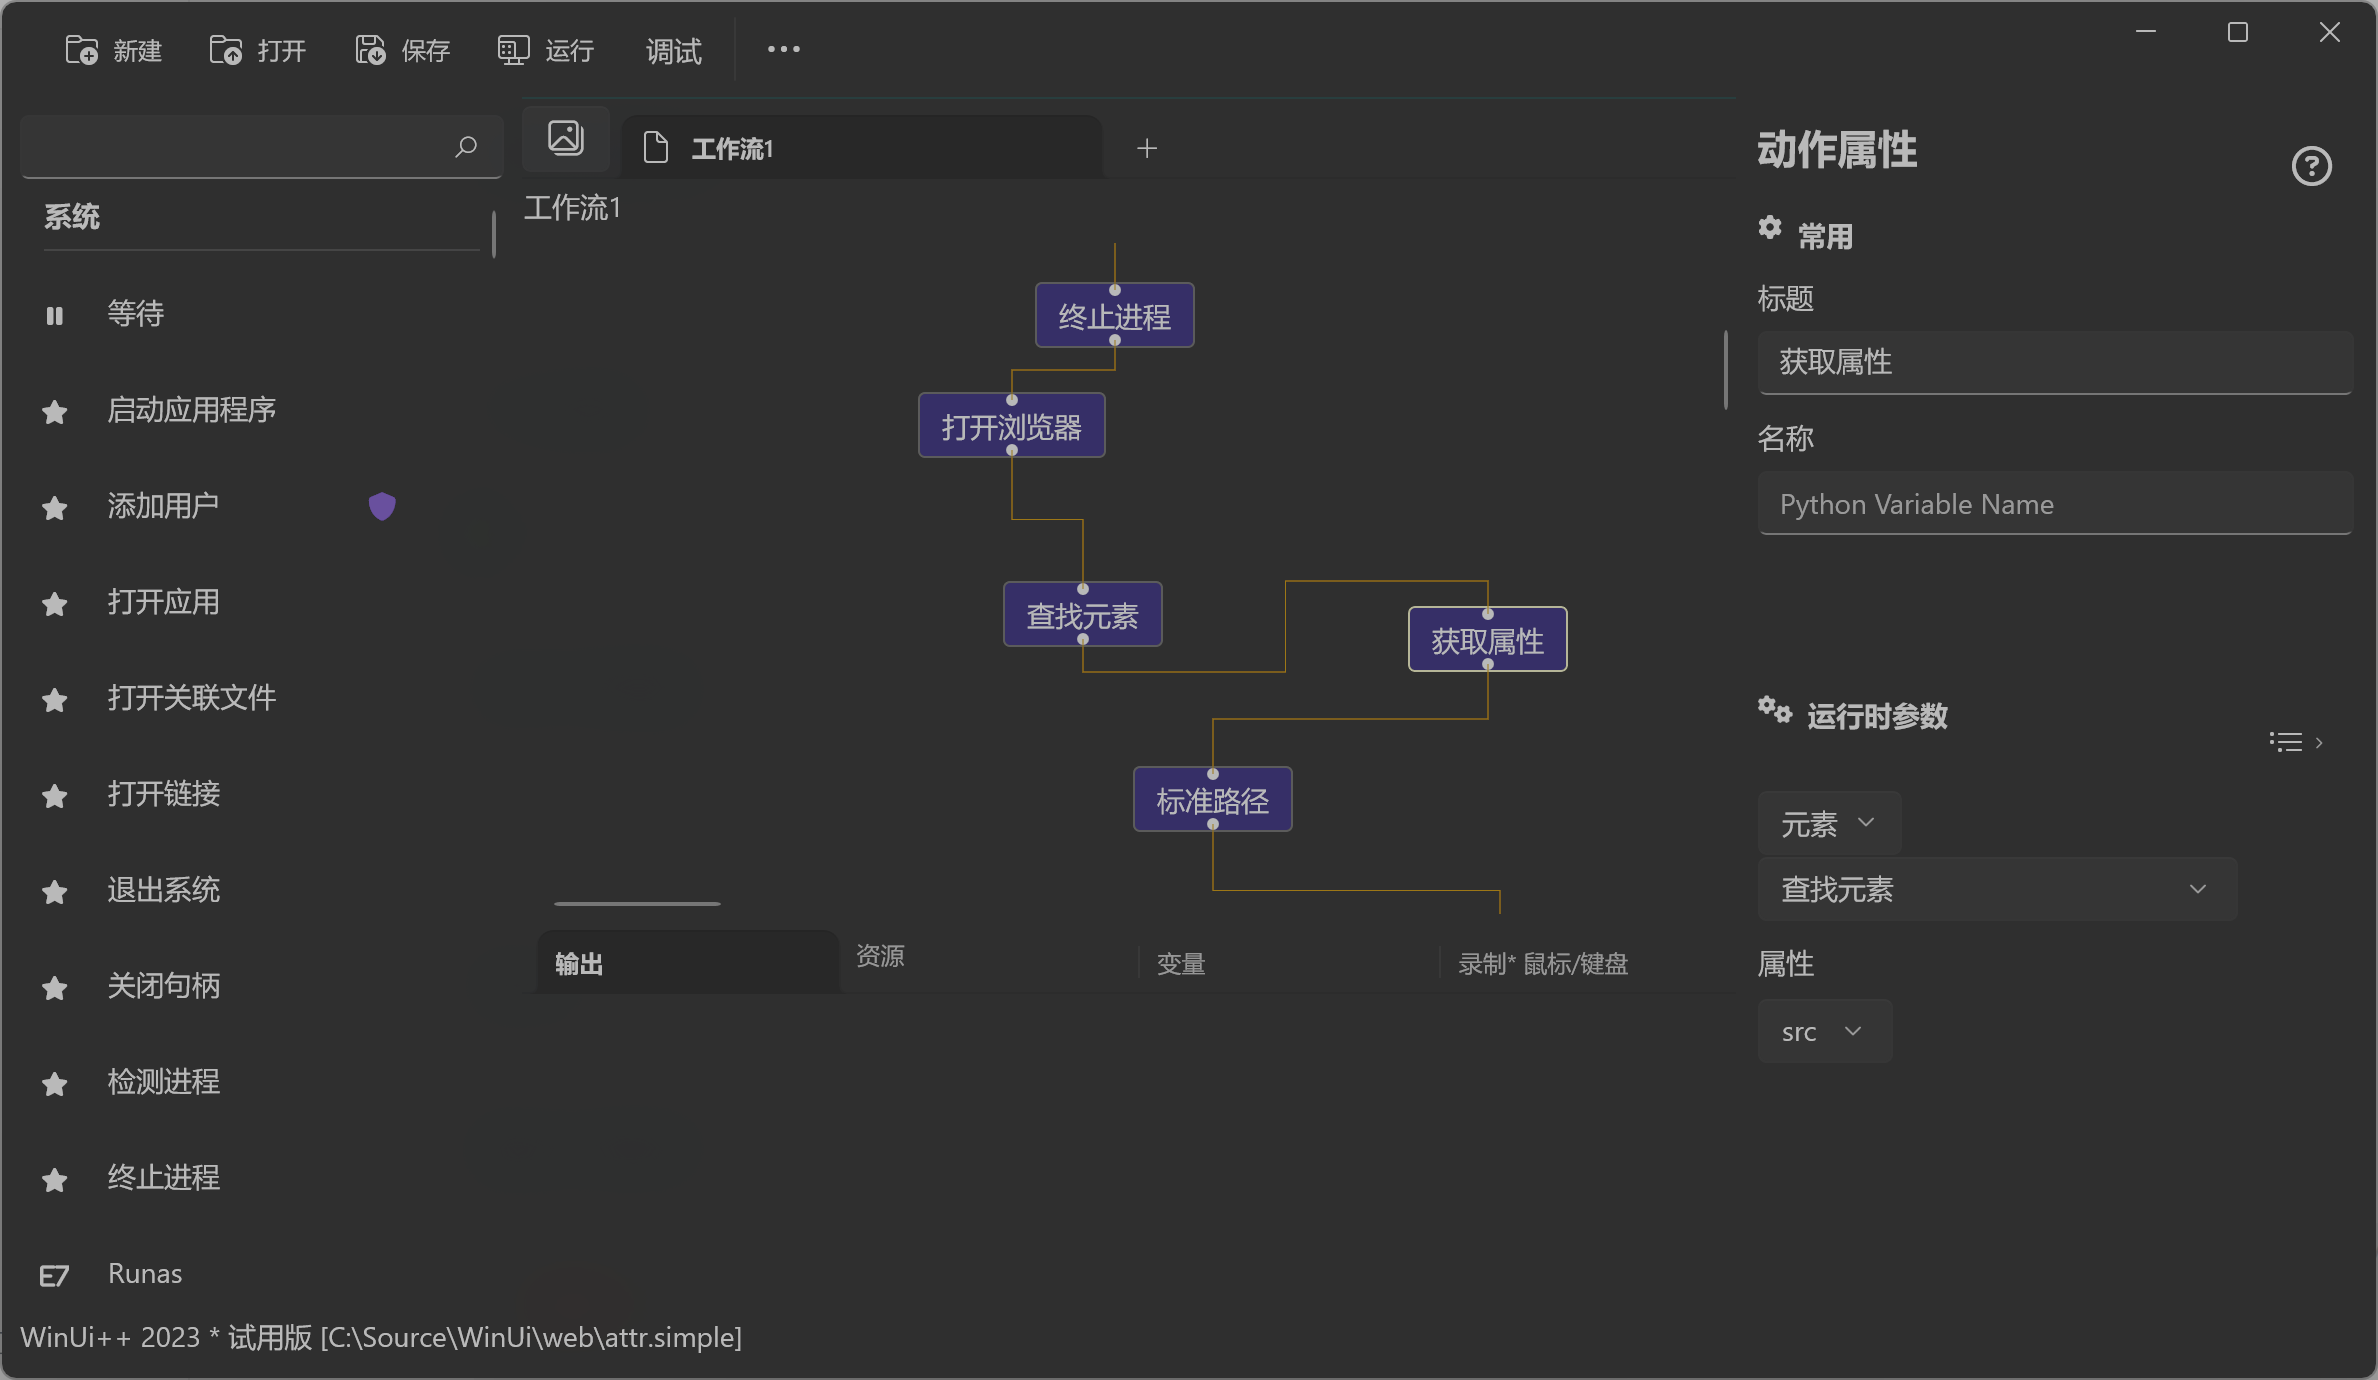Switch to the 变量 tab

click(x=1181, y=964)
